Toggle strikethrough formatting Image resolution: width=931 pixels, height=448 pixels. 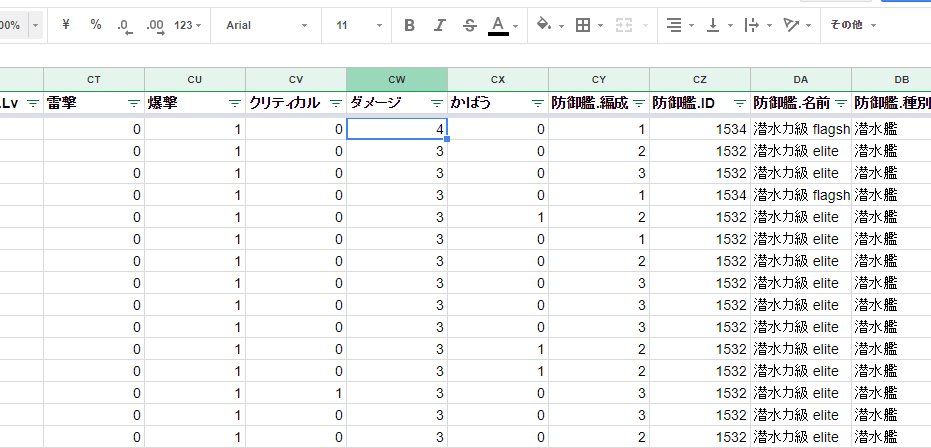coord(470,25)
